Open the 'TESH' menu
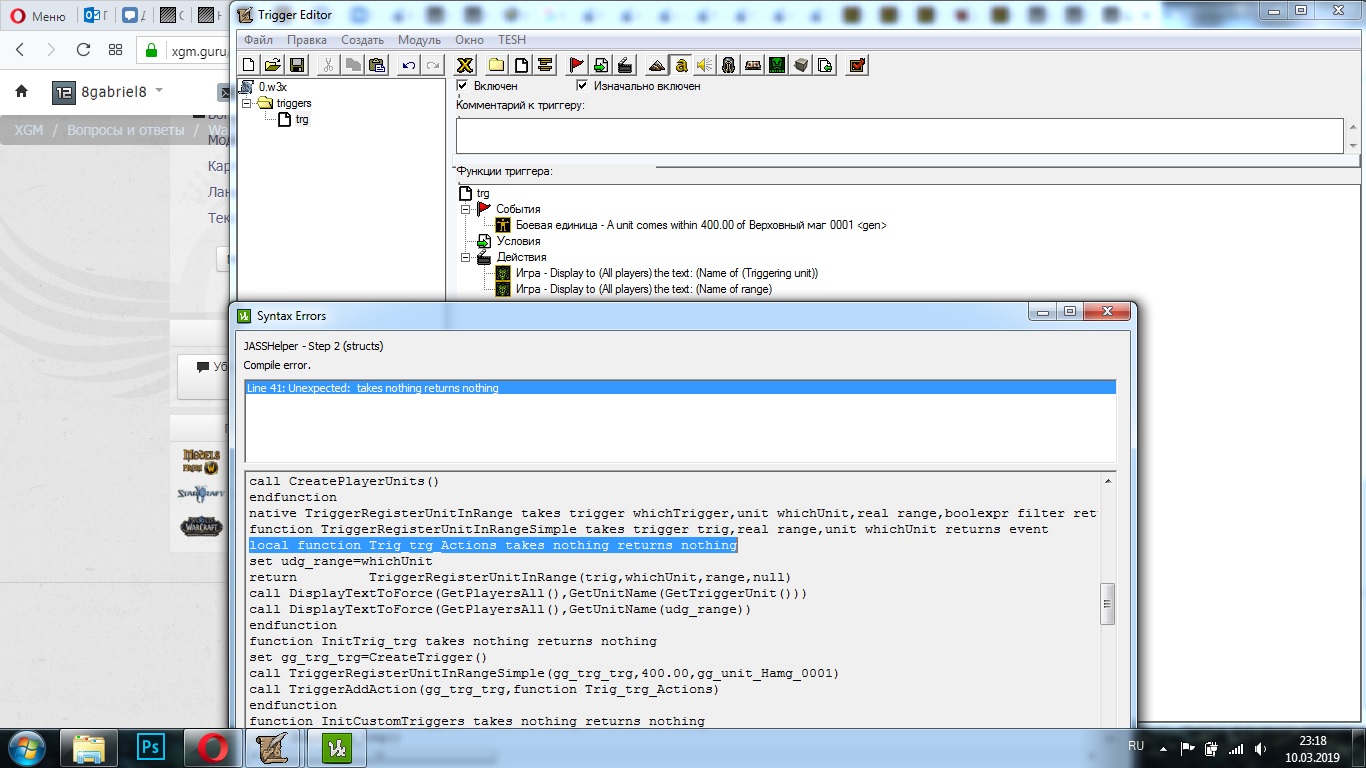 pos(511,40)
